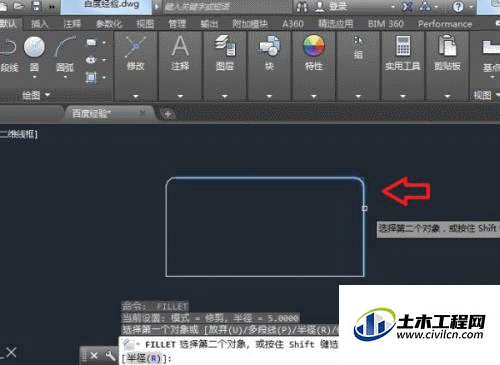Image resolution: width=500 pixels, height=365 pixels.
Task: Switch to the View (视图) ribbon tab
Action: 145,24
